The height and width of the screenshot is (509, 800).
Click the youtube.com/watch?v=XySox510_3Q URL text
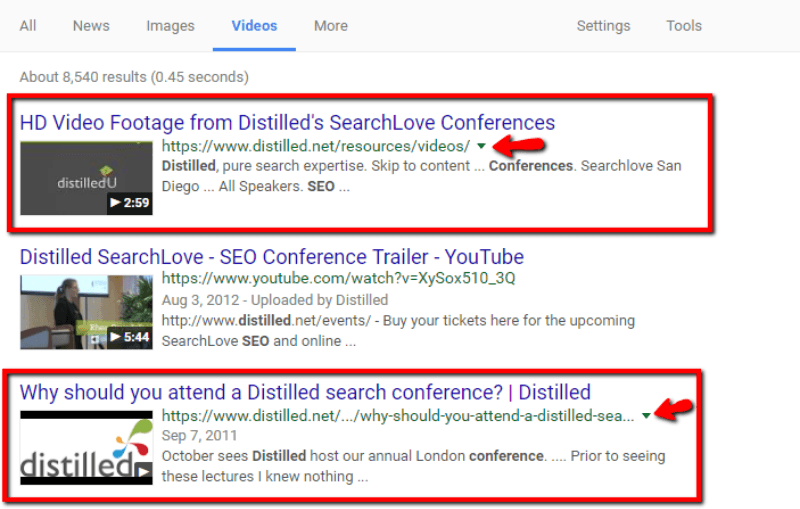338,278
